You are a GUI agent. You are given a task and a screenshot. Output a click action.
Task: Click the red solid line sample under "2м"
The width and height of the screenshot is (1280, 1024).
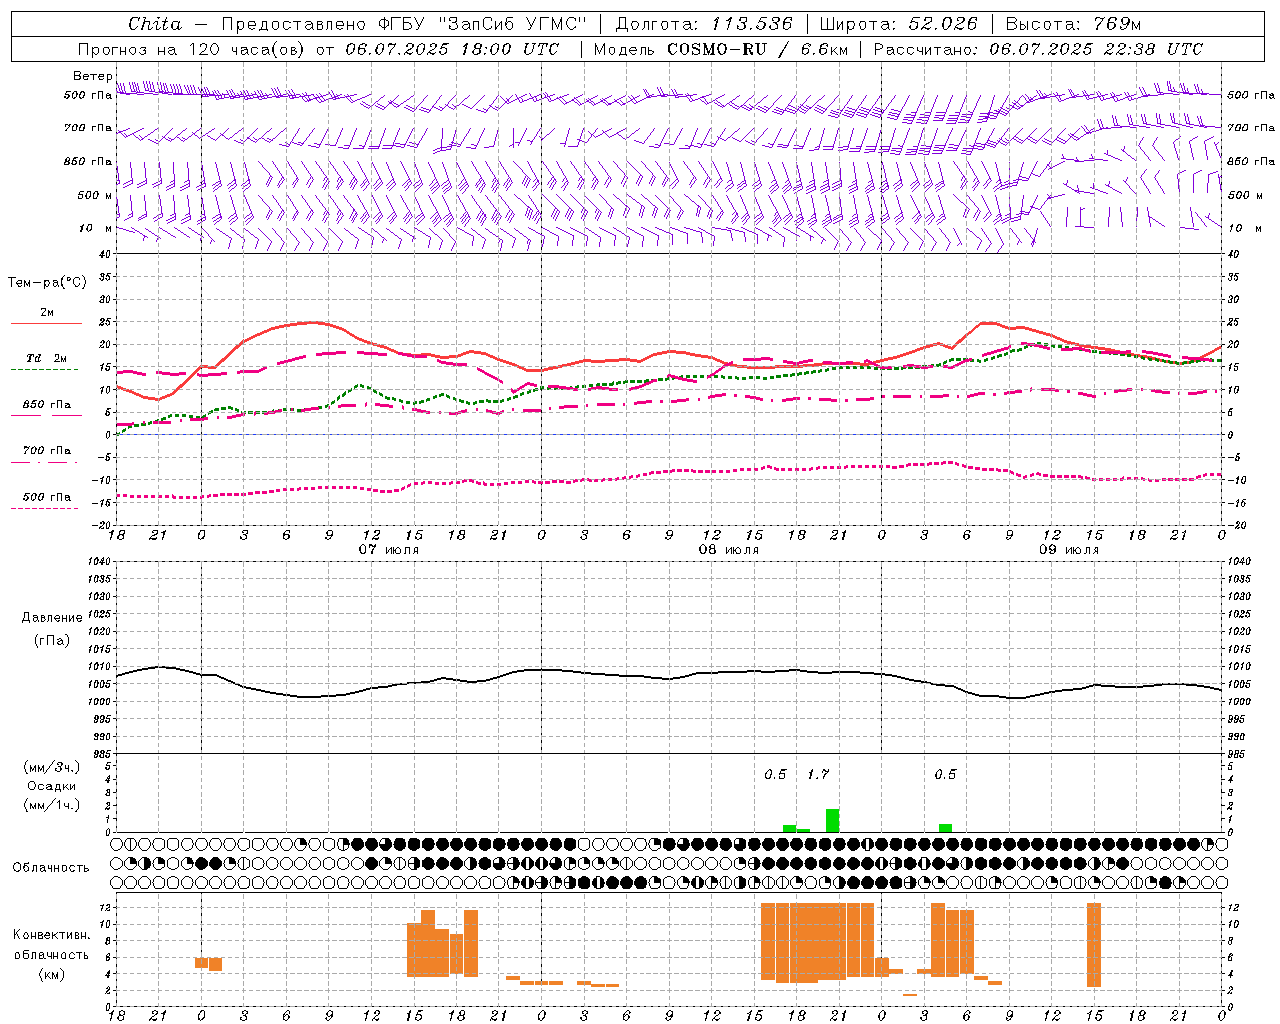point(46,324)
